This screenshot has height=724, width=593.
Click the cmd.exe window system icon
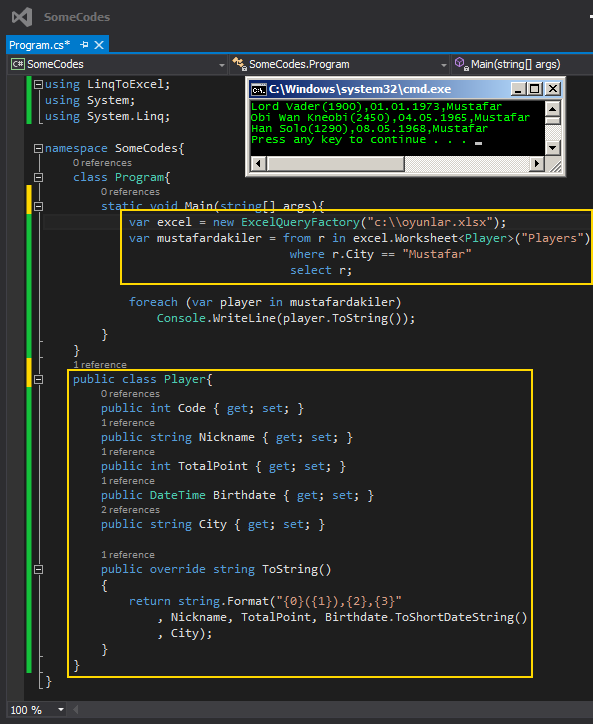[x=259, y=89]
